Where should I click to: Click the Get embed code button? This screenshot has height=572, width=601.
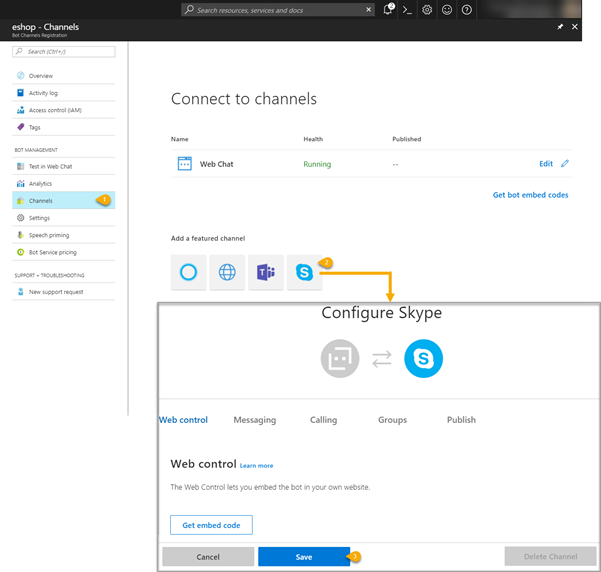tap(211, 525)
